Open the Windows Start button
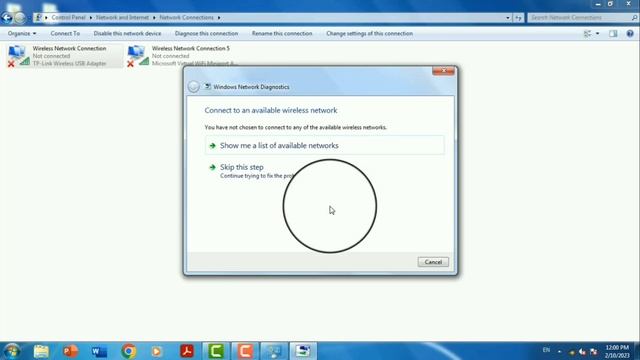The height and width of the screenshot is (360, 640). [11, 351]
